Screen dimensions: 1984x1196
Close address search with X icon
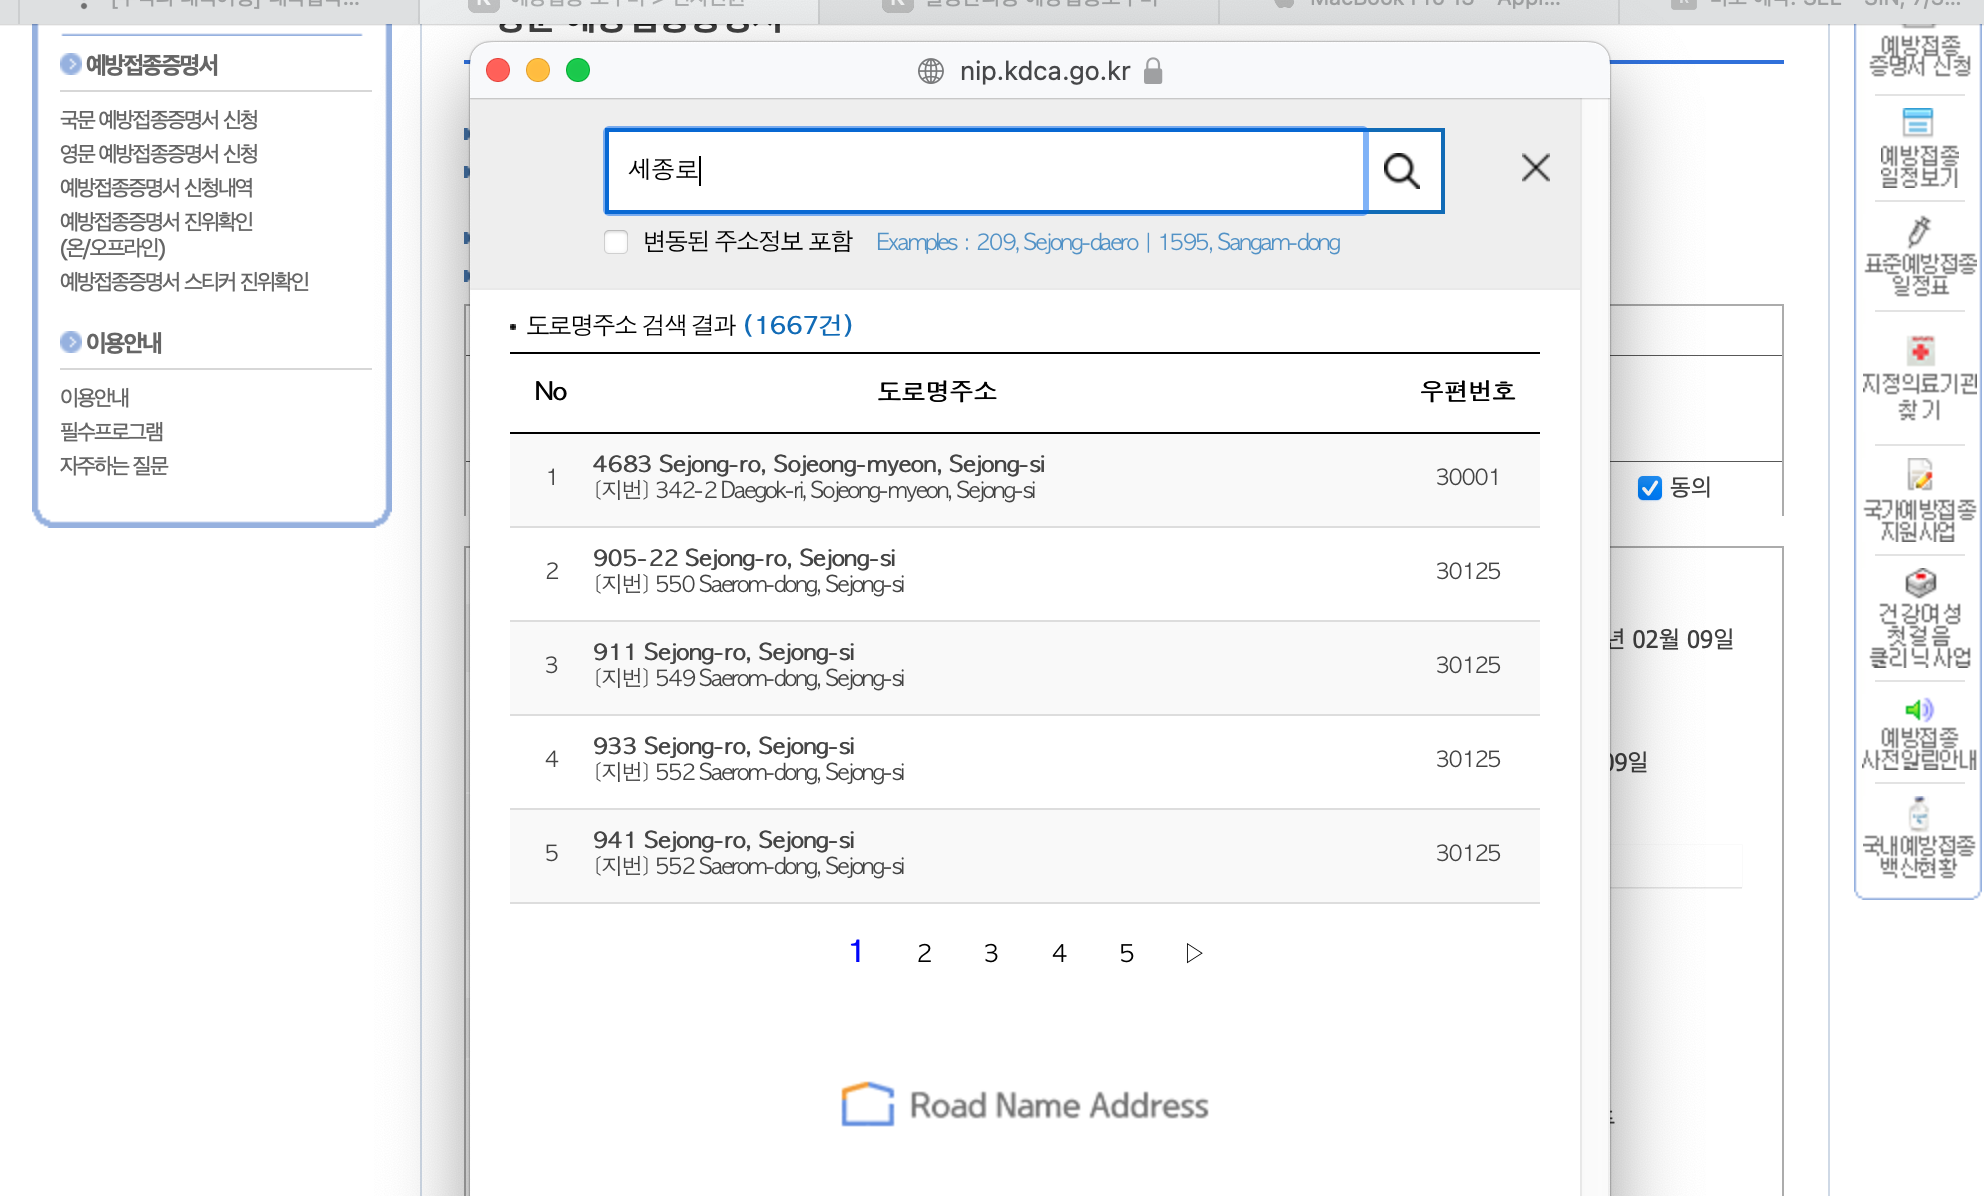coord(1535,168)
